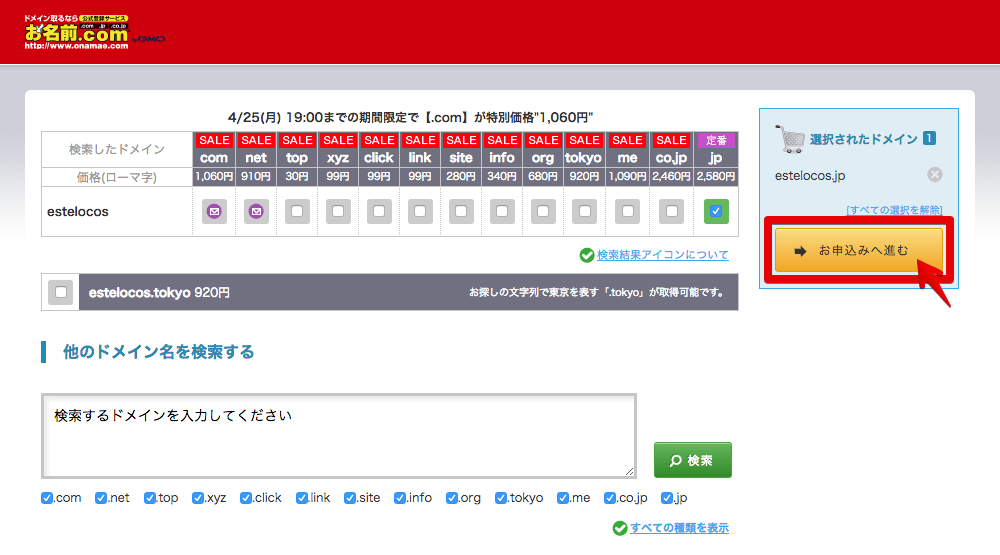1000x555 pixels.
Task: Click the mail icon under .net column
Action: click(256, 211)
